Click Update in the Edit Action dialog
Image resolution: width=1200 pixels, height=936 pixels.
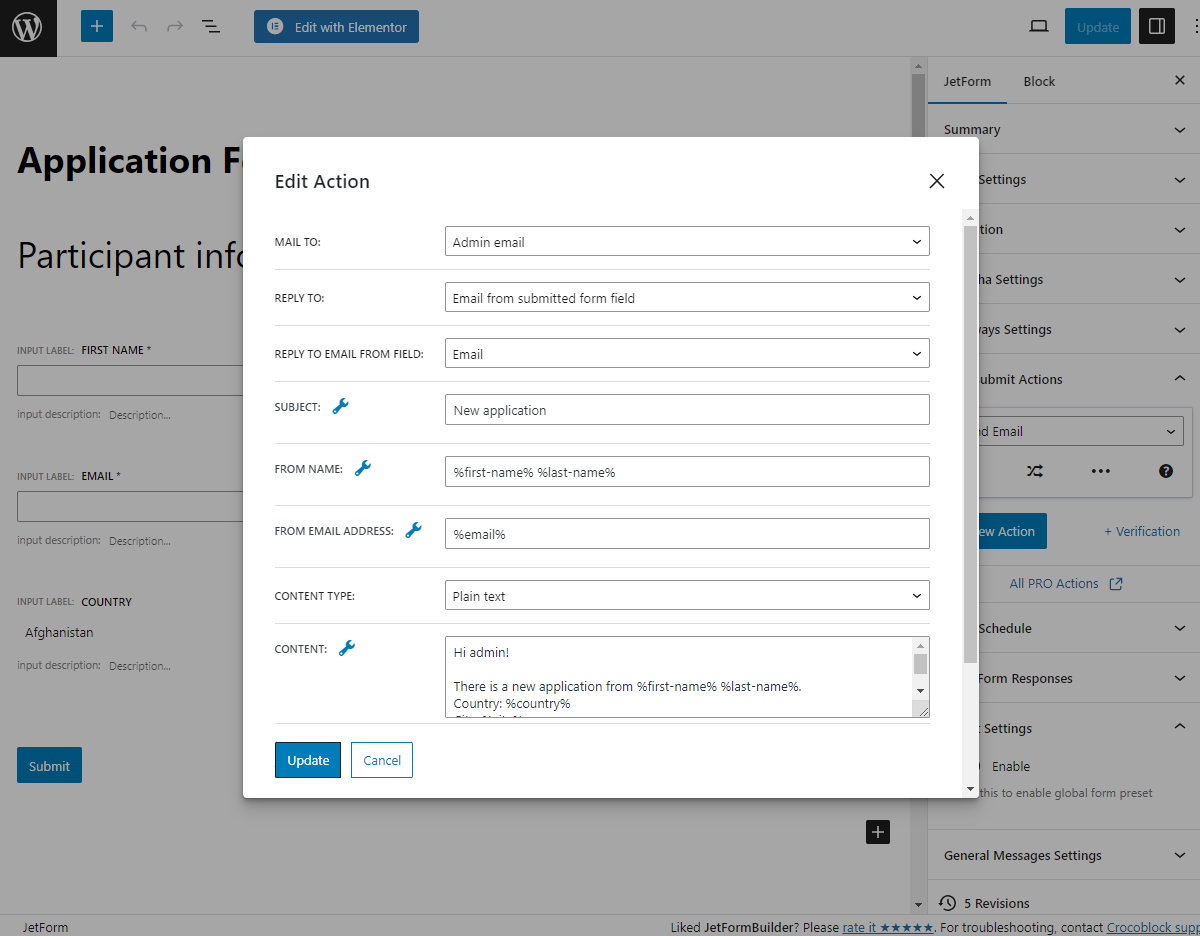[307, 760]
